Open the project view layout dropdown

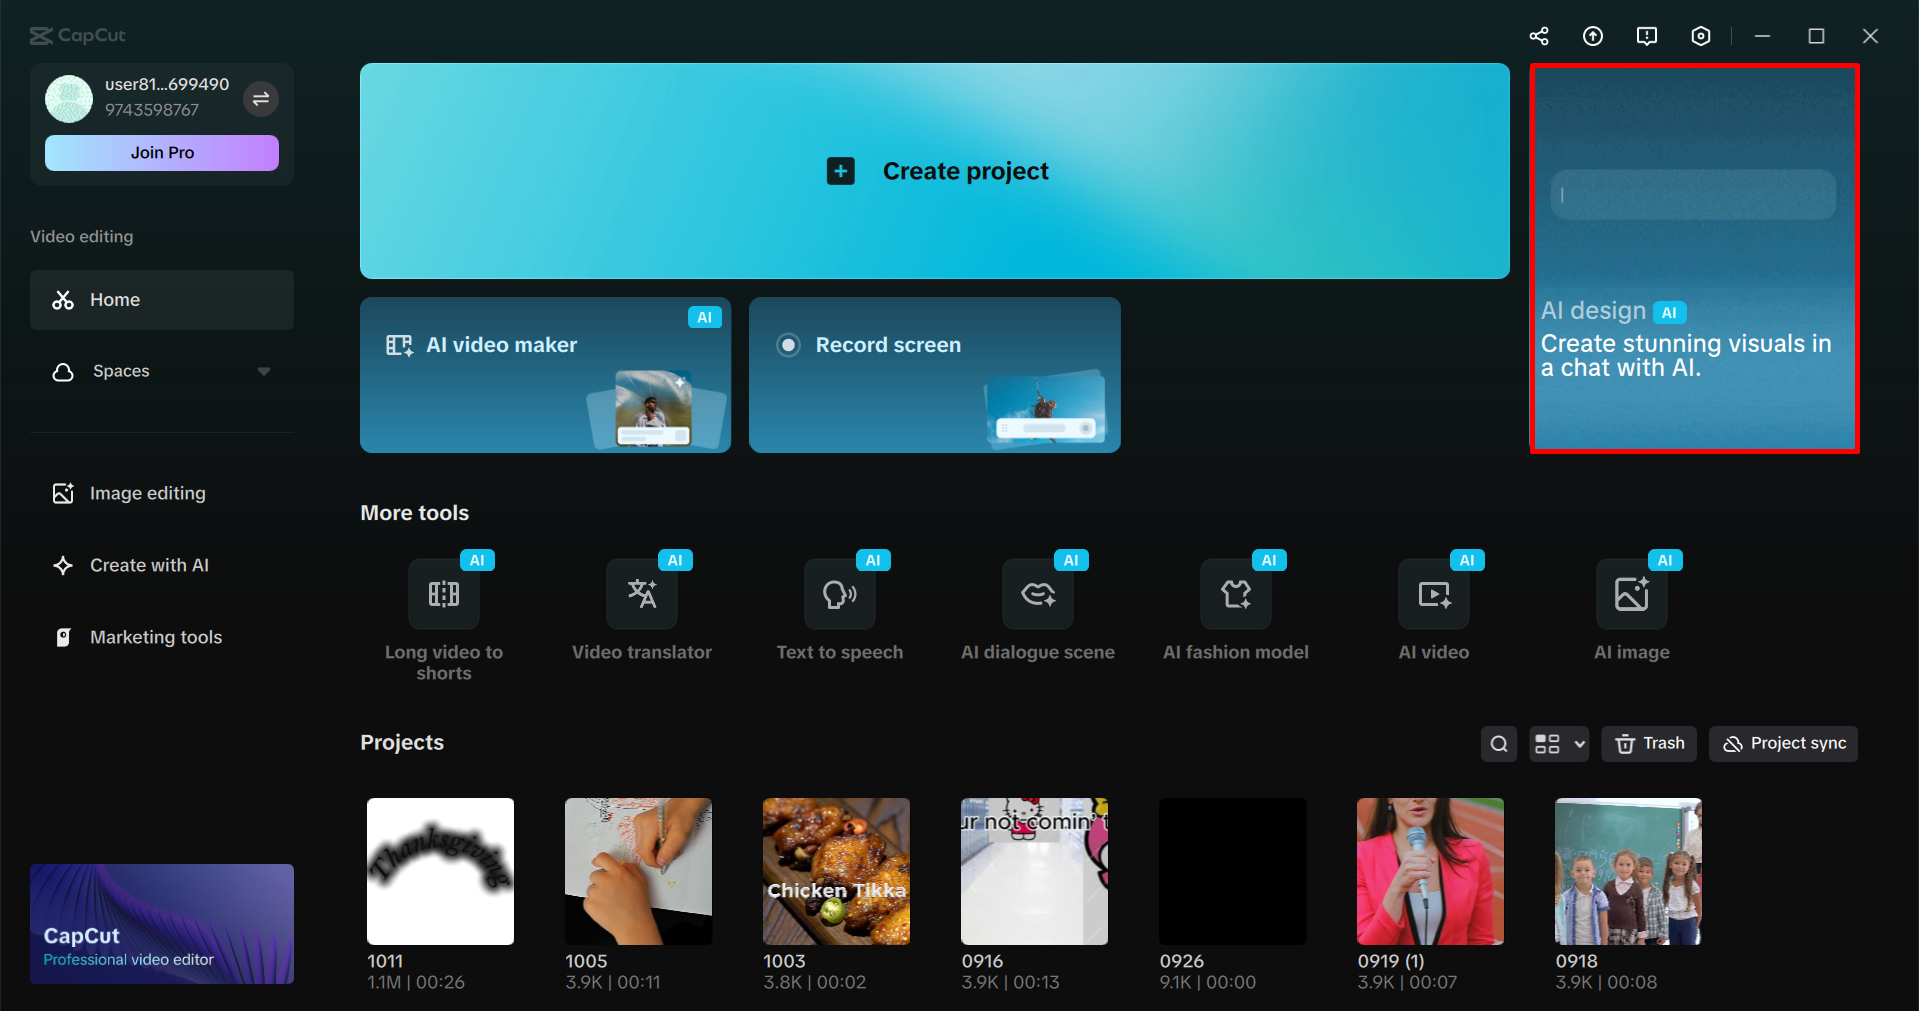click(x=1559, y=744)
